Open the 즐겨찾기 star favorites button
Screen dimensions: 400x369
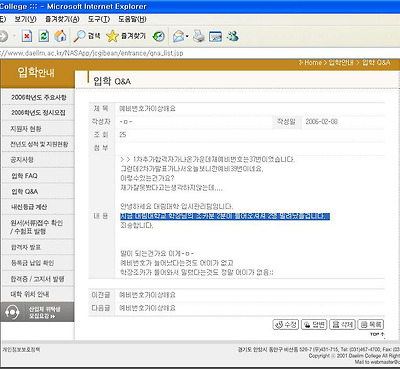[126, 36]
